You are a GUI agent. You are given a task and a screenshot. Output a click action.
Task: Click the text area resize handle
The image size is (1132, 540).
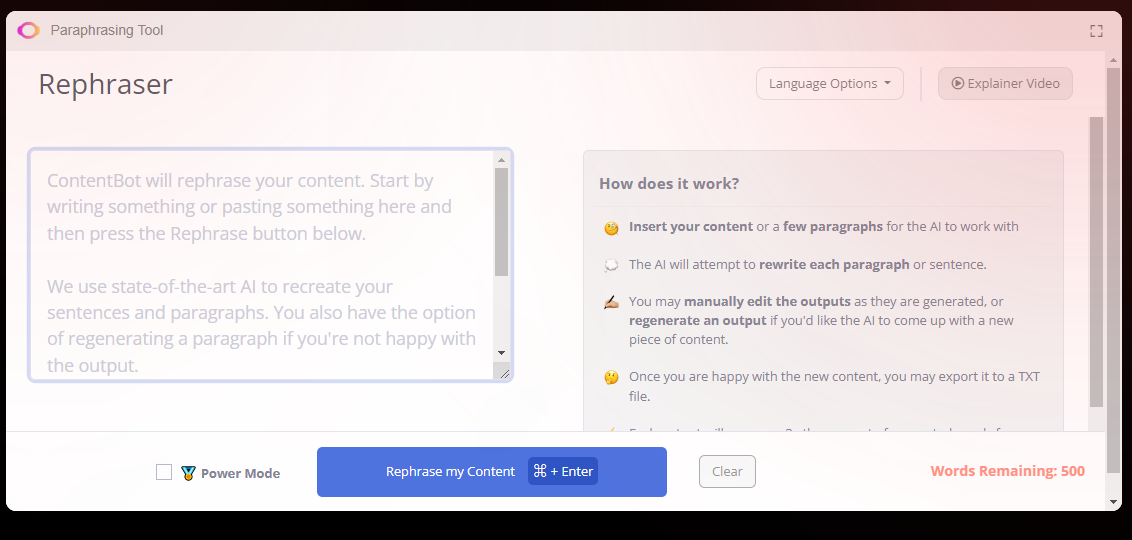coord(503,373)
